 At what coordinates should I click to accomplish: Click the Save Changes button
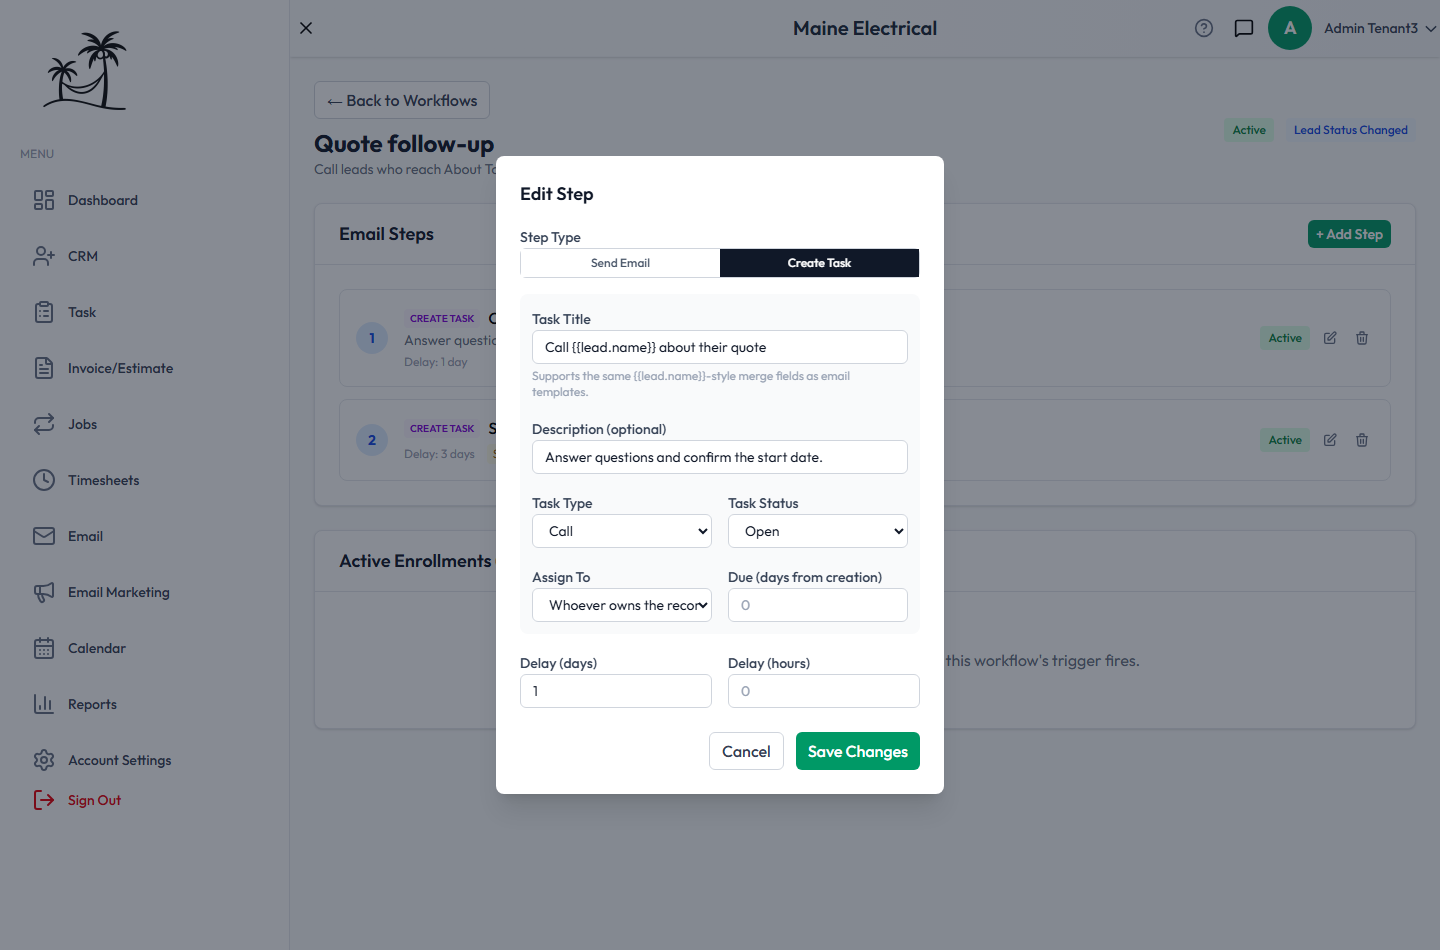pyautogui.click(x=858, y=751)
